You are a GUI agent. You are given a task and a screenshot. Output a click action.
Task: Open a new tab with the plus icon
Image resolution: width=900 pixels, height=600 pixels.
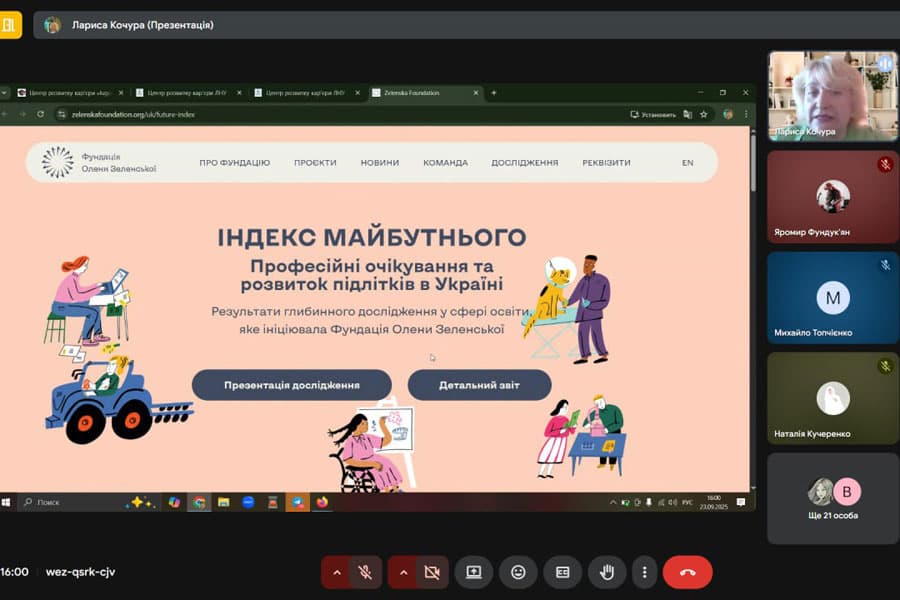pos(494,92)
